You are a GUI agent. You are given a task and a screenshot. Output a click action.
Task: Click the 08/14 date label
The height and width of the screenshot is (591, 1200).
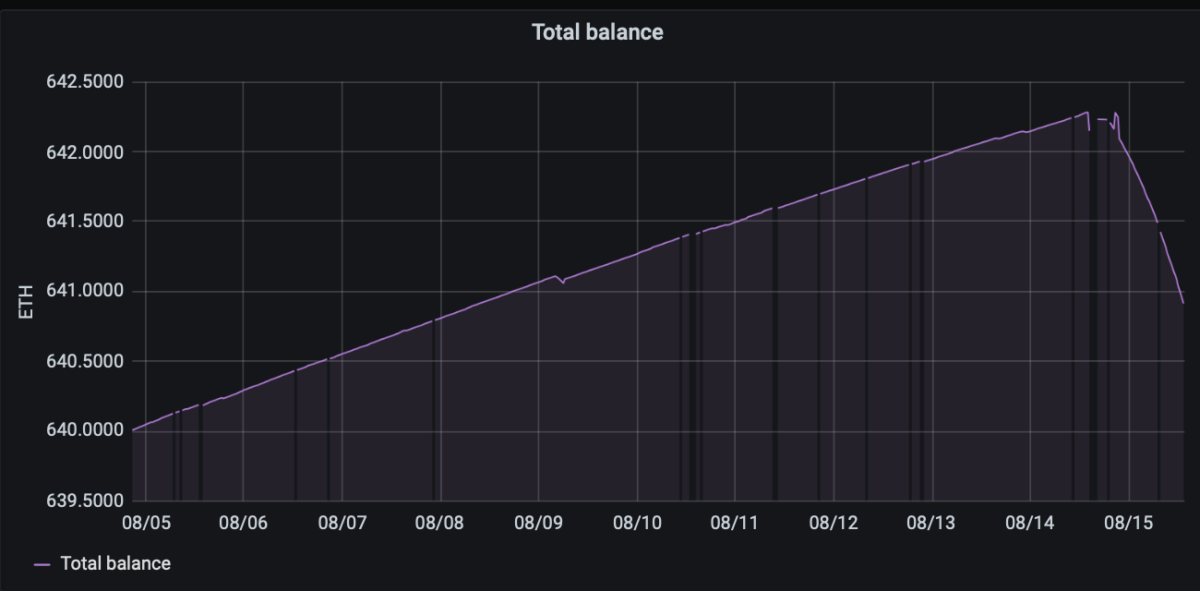[x=1031, y=522]
